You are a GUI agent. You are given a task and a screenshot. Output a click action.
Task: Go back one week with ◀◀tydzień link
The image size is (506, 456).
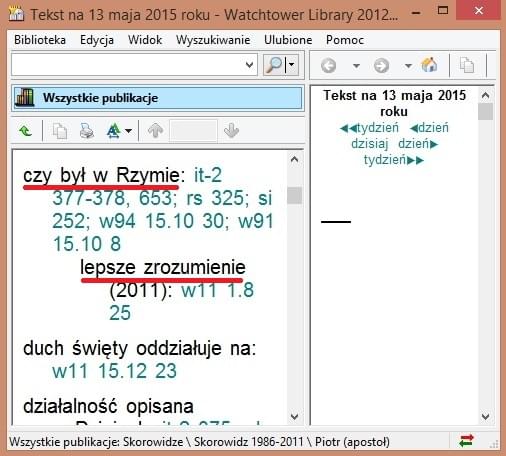coord(369,128)
